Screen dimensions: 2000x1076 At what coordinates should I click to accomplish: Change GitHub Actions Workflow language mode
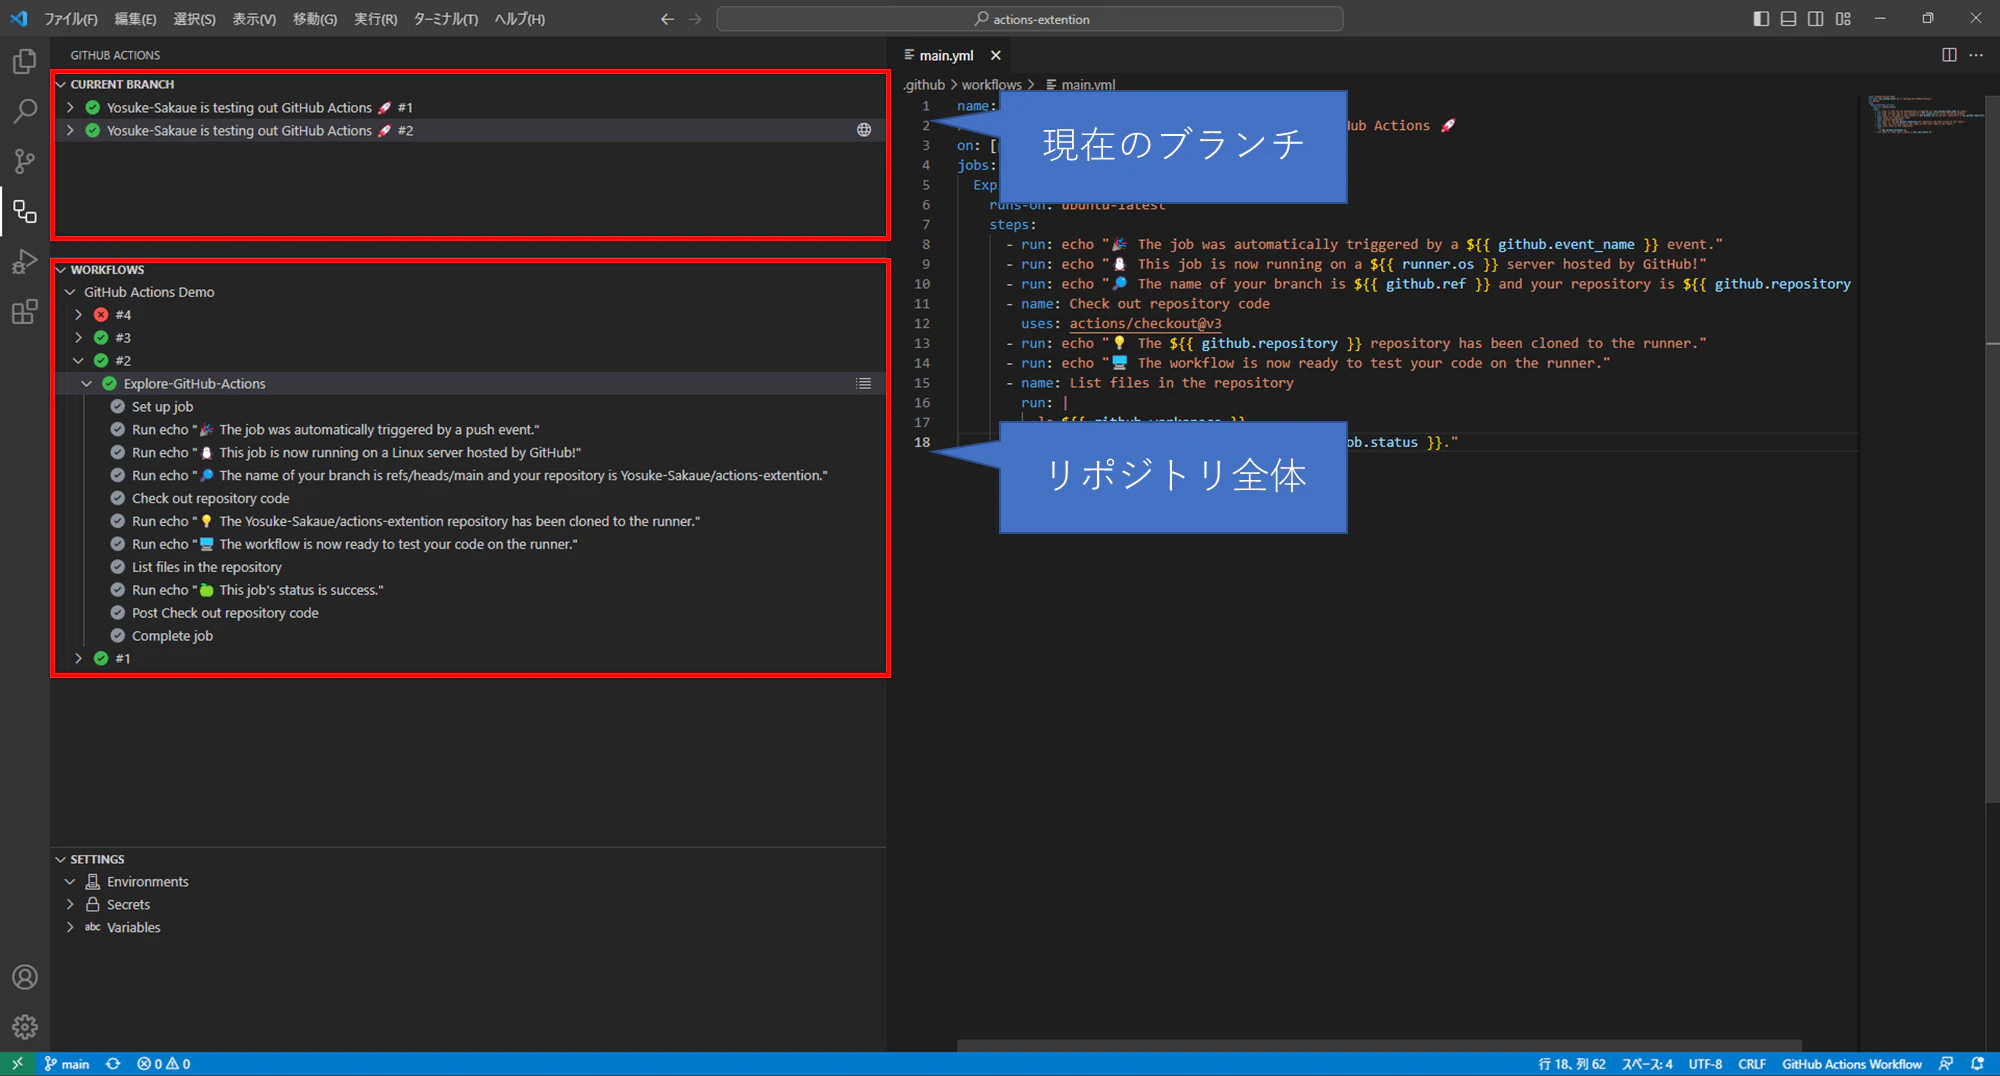(1852, 1064)
